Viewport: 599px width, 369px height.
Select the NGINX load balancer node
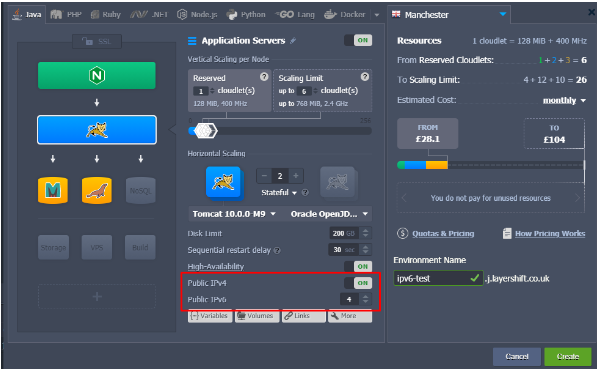tap(97, 76)
